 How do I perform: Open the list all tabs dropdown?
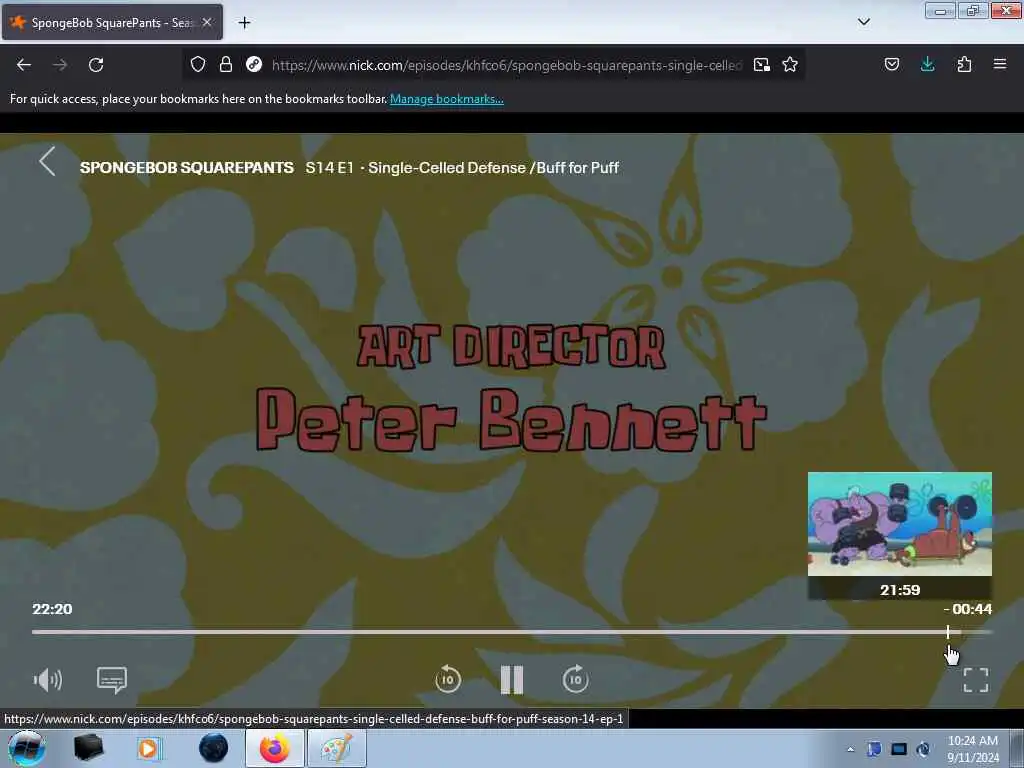[x=863, y=22]
